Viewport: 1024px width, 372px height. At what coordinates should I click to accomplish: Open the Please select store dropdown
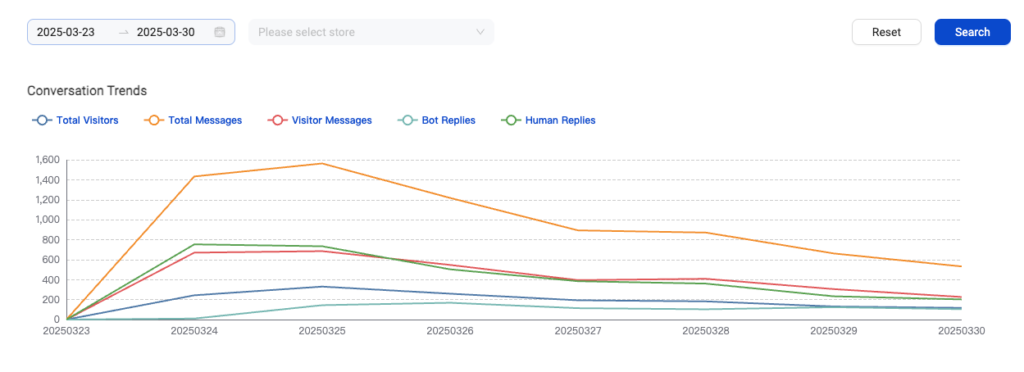[371, 32]
